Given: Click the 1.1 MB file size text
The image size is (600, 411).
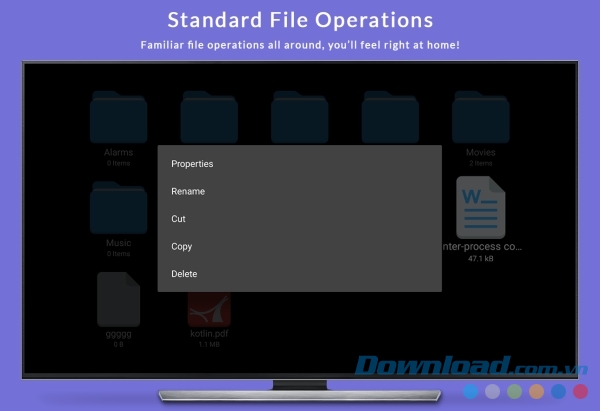Looking at the screenshot, I should pyautogui.click(x=209, y=344).
